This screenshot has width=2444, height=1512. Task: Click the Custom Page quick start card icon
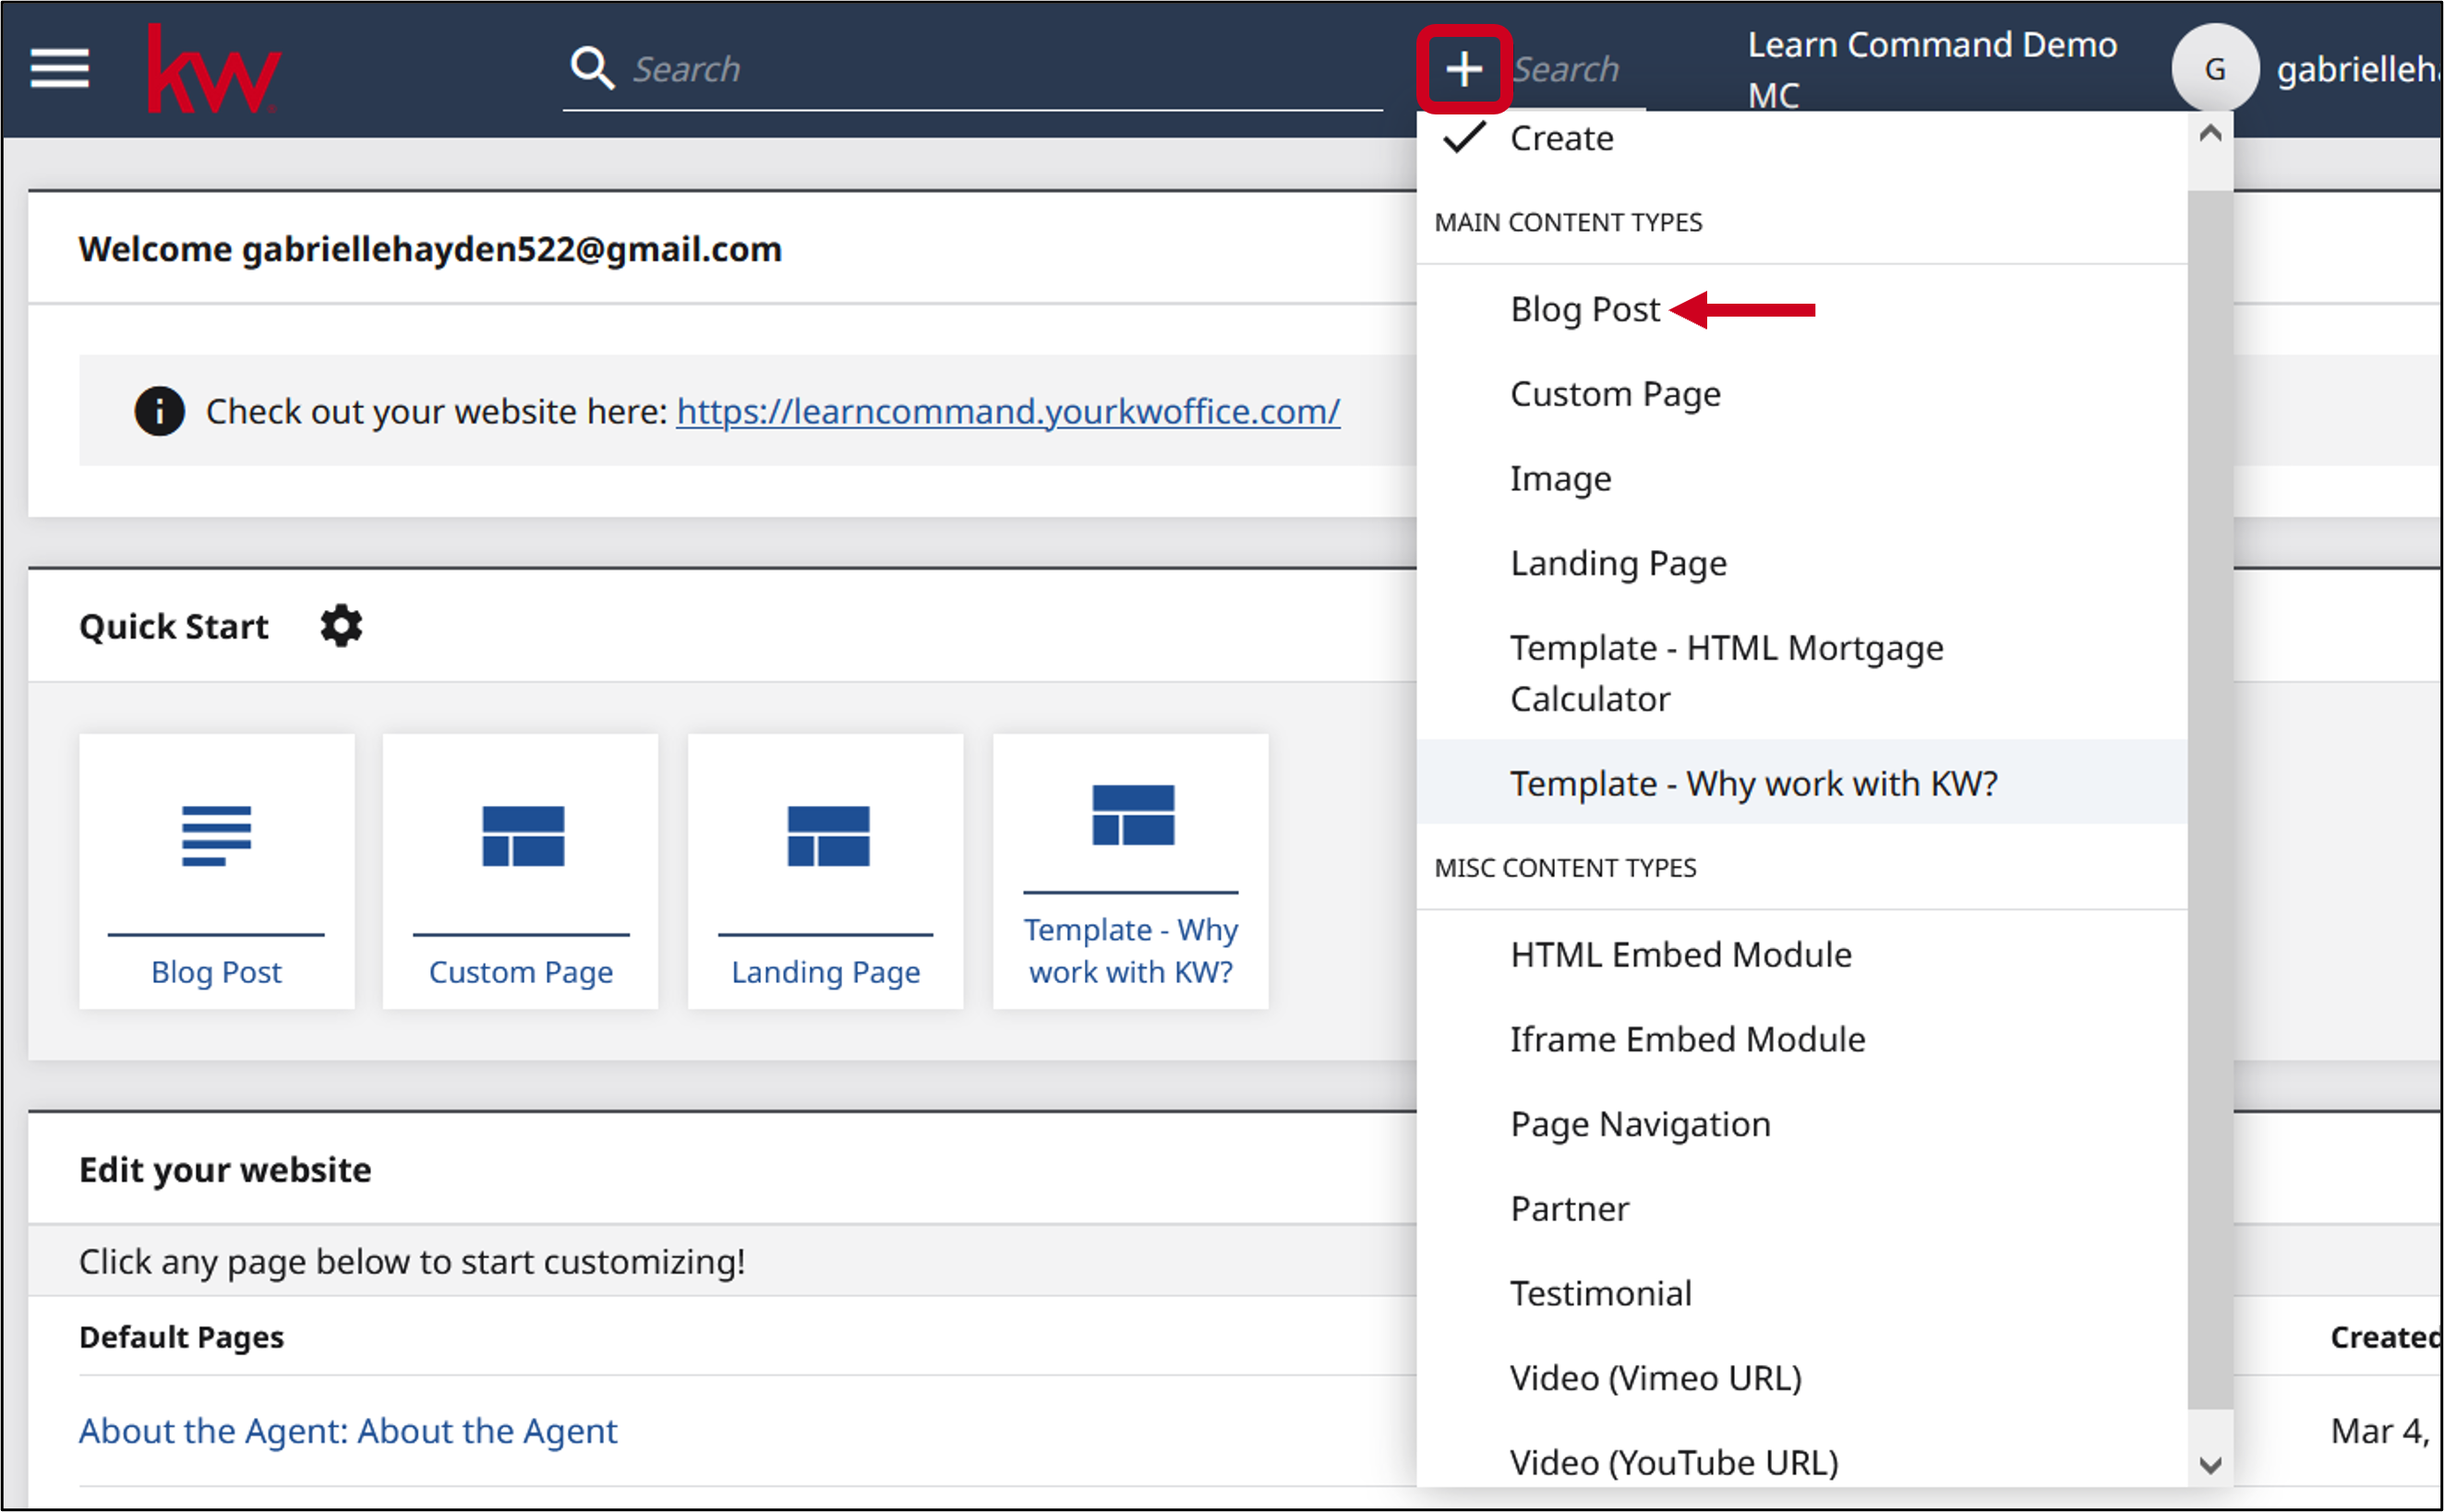(x=523, y=836)
